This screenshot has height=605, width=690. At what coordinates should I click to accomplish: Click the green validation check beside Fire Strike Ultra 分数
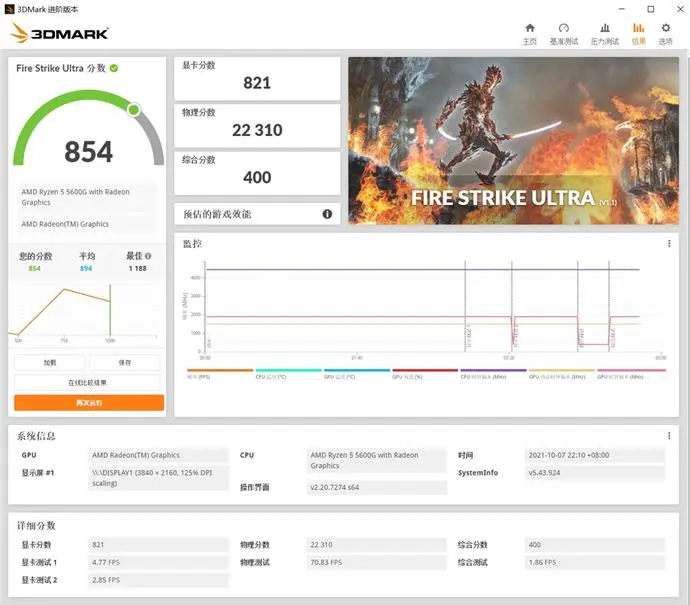[114, 68]
